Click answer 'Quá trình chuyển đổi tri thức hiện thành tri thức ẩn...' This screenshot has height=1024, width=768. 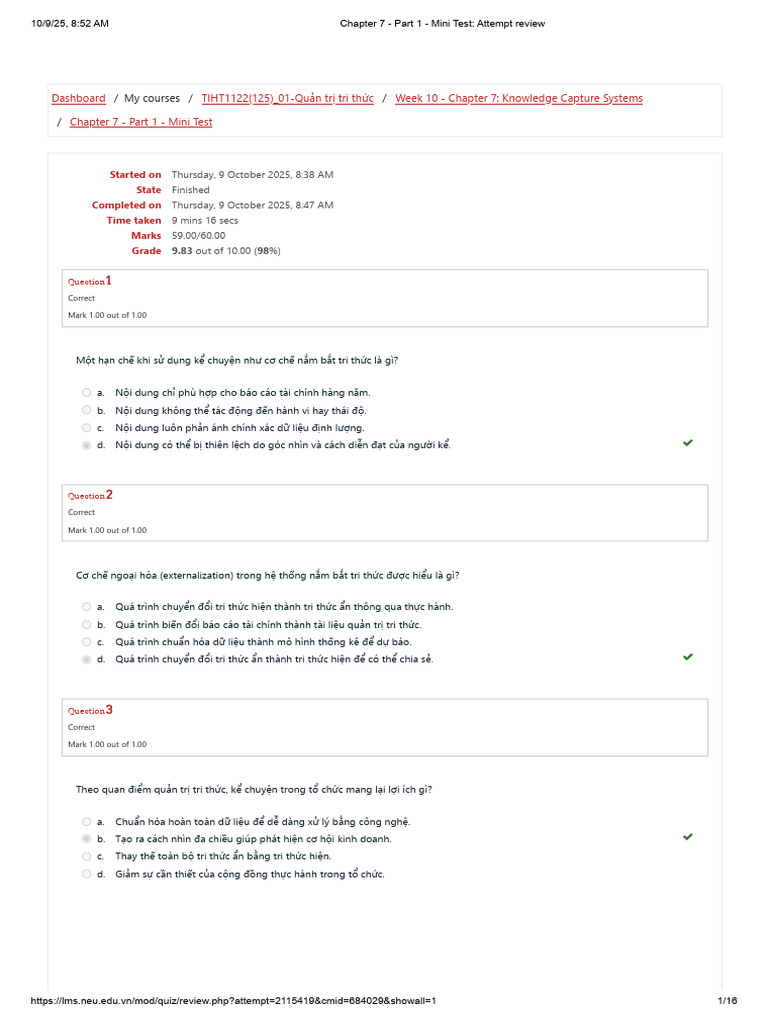click(x=284, y=607)
